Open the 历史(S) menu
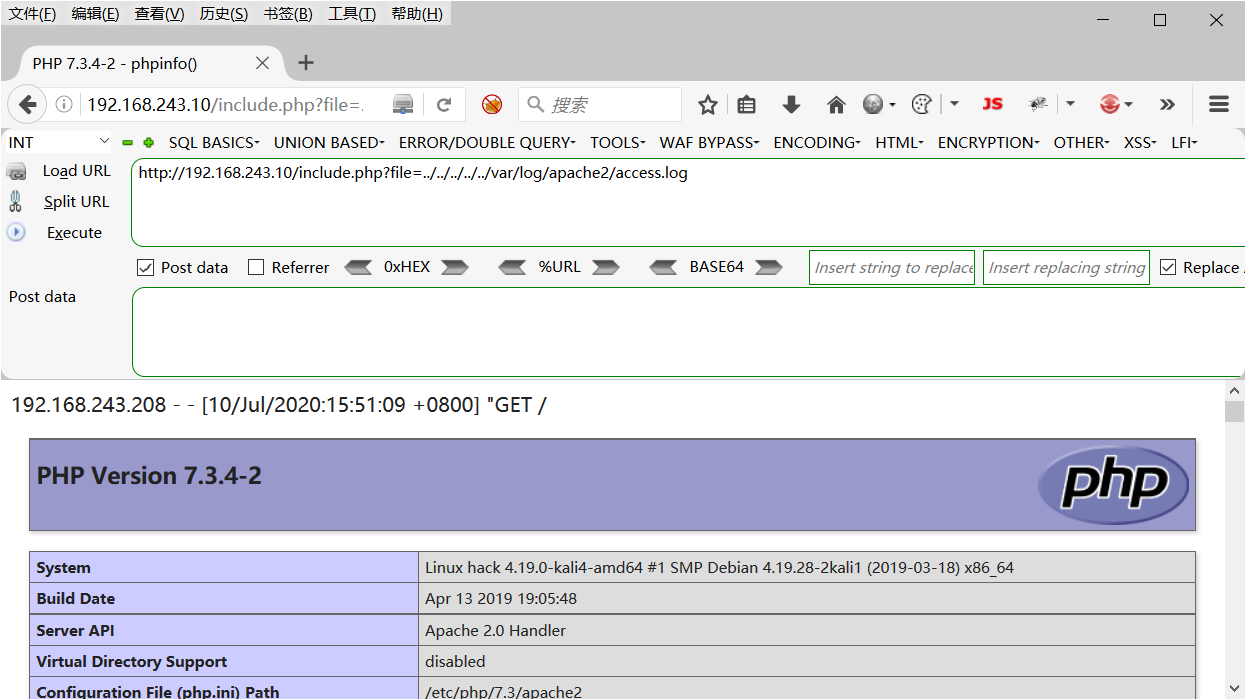Image resolution: width=1246 pixels, height=700 pixels. coord(224,14)
